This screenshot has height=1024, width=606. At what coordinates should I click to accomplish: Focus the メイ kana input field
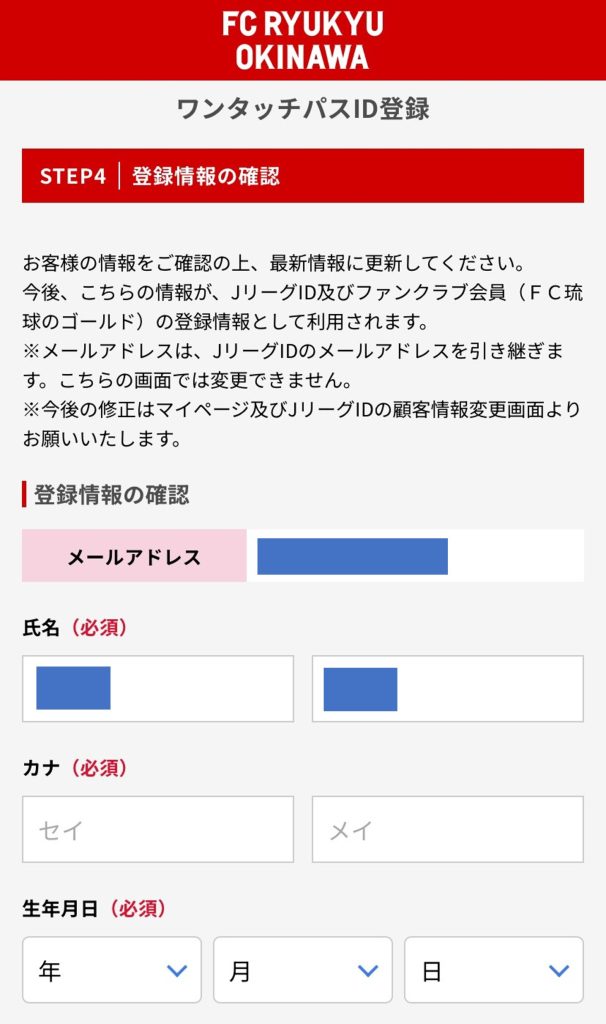447,829
